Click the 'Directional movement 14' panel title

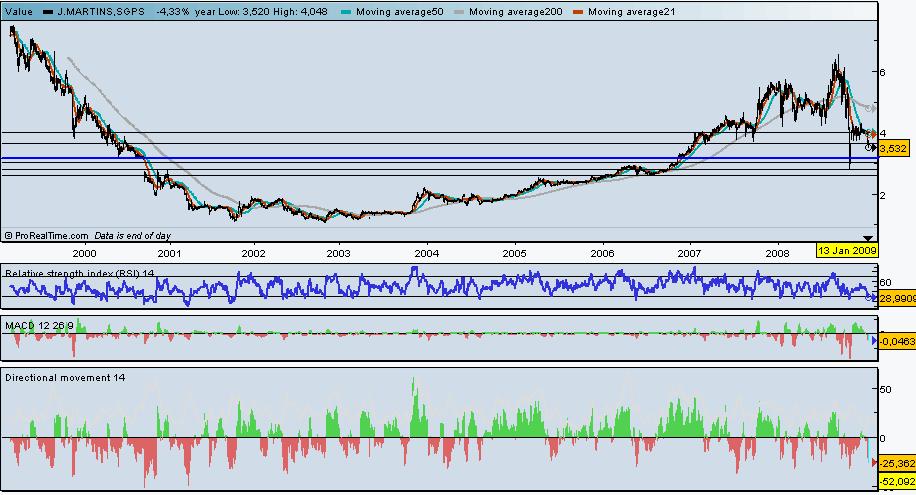[65, 378]
